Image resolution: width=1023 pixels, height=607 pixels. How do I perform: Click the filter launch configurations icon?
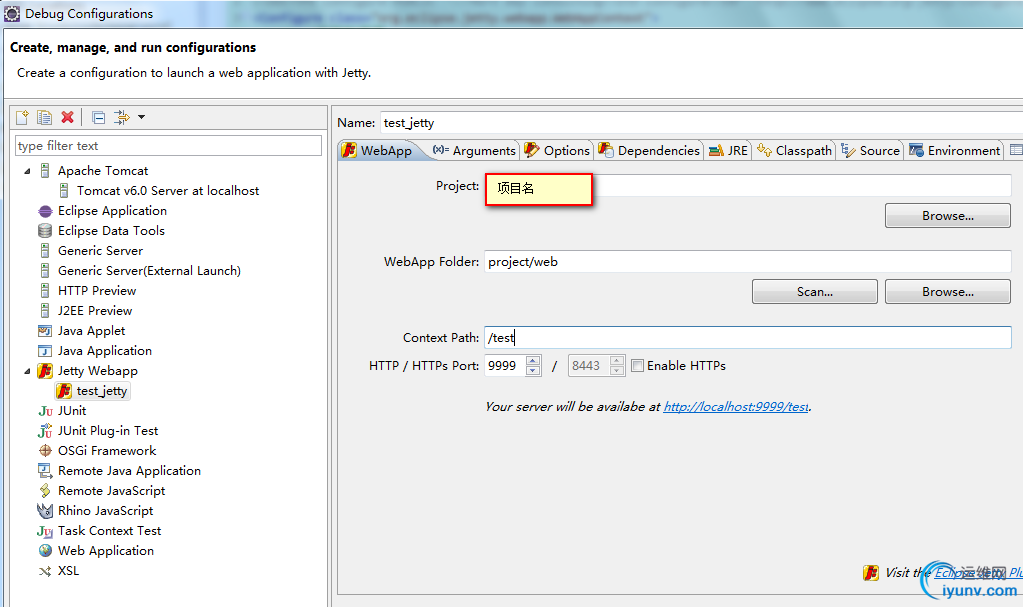[x=121, y=117]
